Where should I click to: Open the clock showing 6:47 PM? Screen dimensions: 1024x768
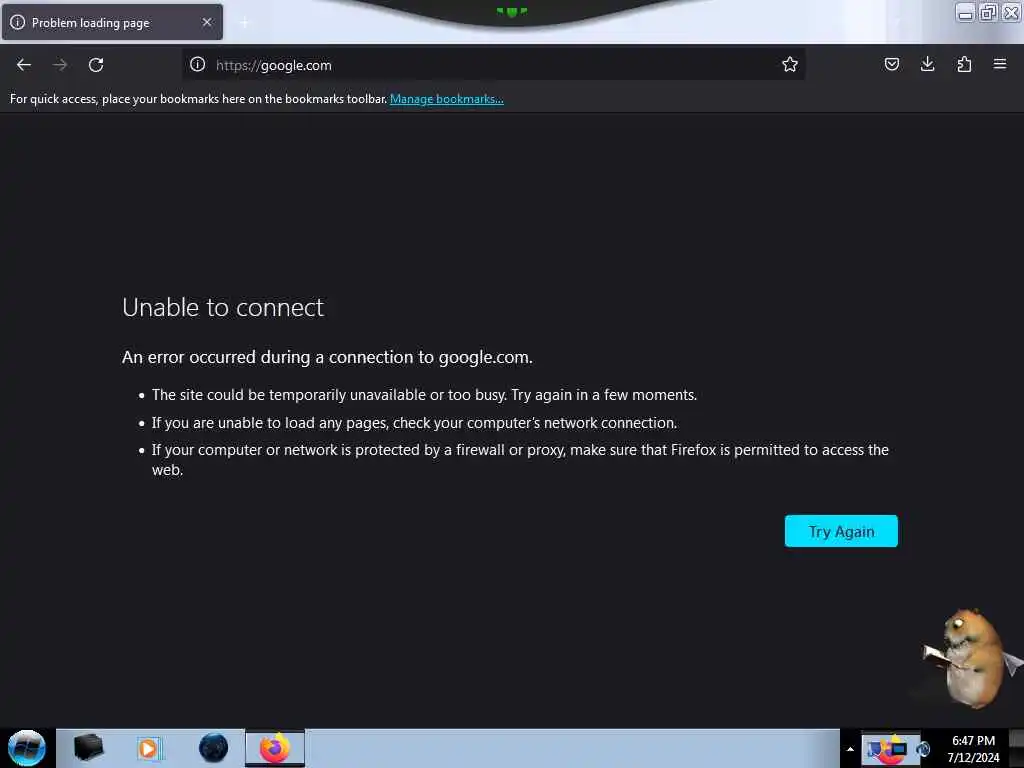coord(973,749)
